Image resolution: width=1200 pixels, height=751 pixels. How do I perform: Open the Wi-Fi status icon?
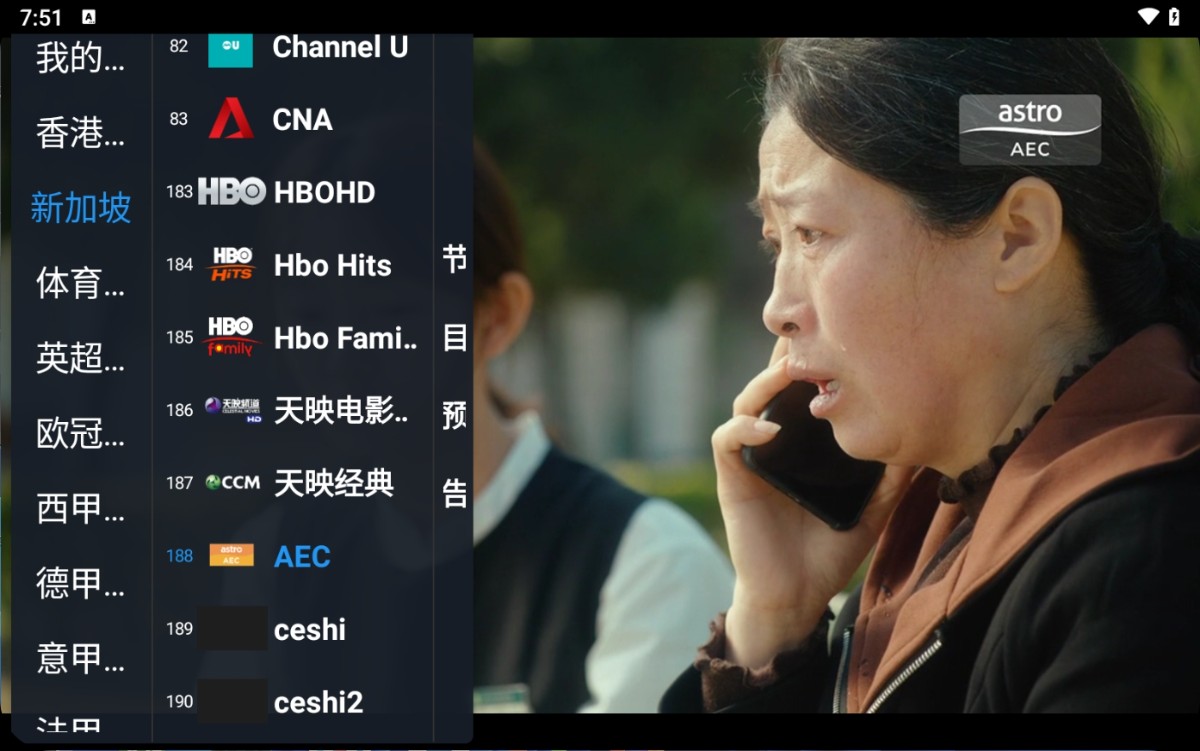pos(1148,17)
